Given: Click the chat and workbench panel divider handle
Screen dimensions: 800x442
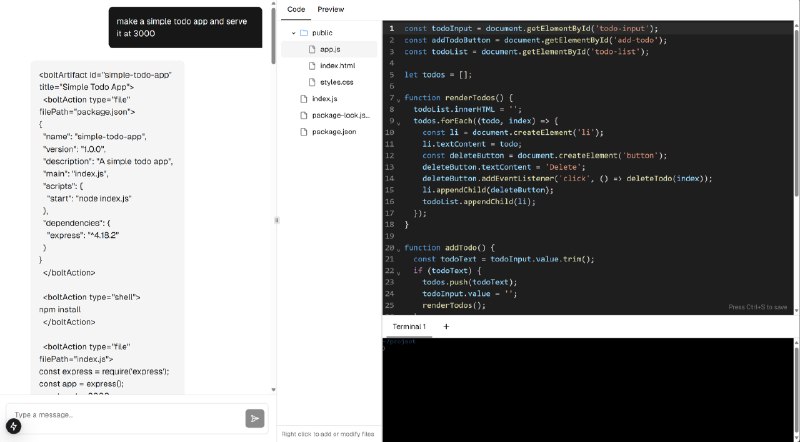Looking at the screenshot, I should pyautogui.click(x=277, y=220).
